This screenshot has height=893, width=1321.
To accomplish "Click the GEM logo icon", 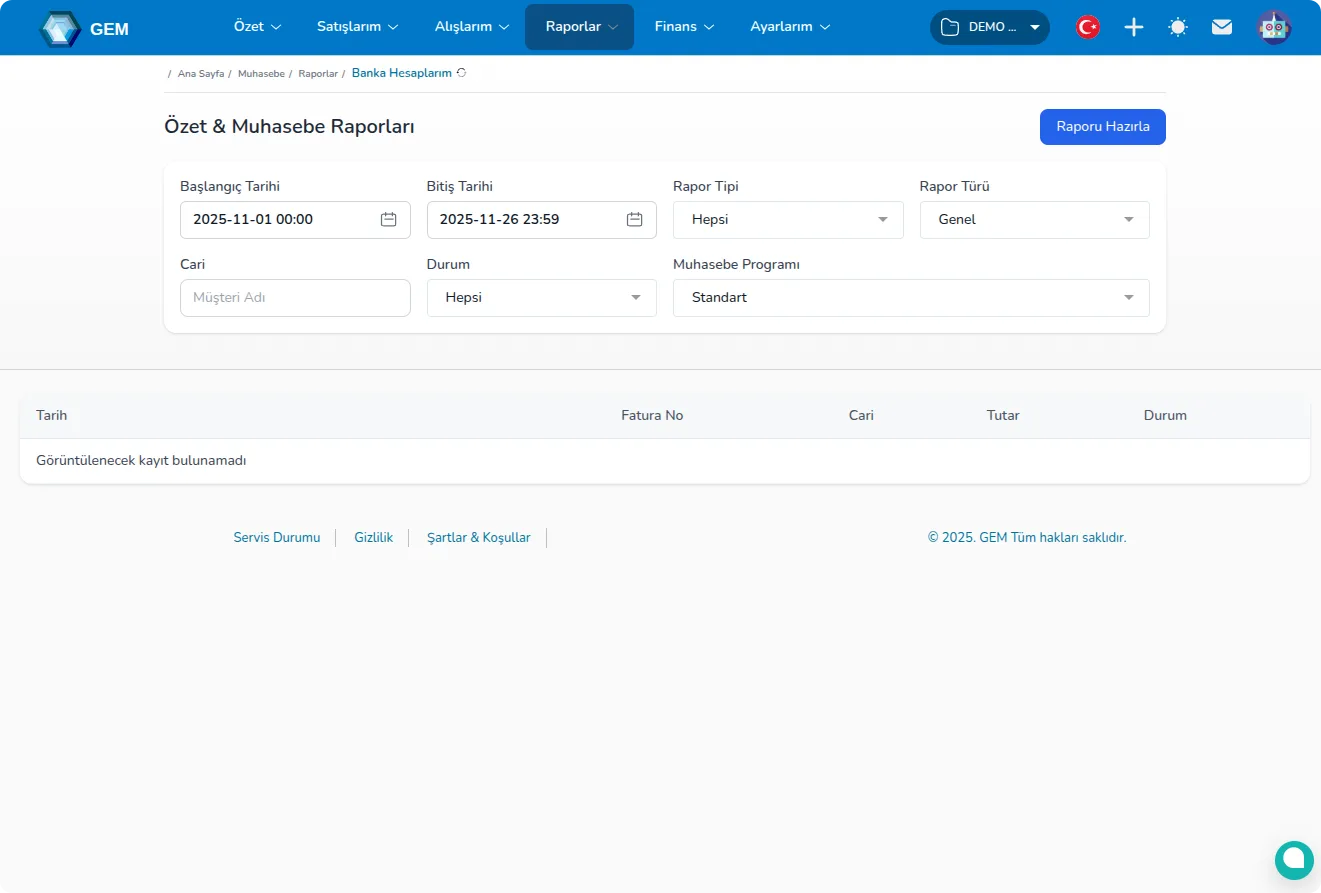I will pyautogui.click(x=60, y=28).
